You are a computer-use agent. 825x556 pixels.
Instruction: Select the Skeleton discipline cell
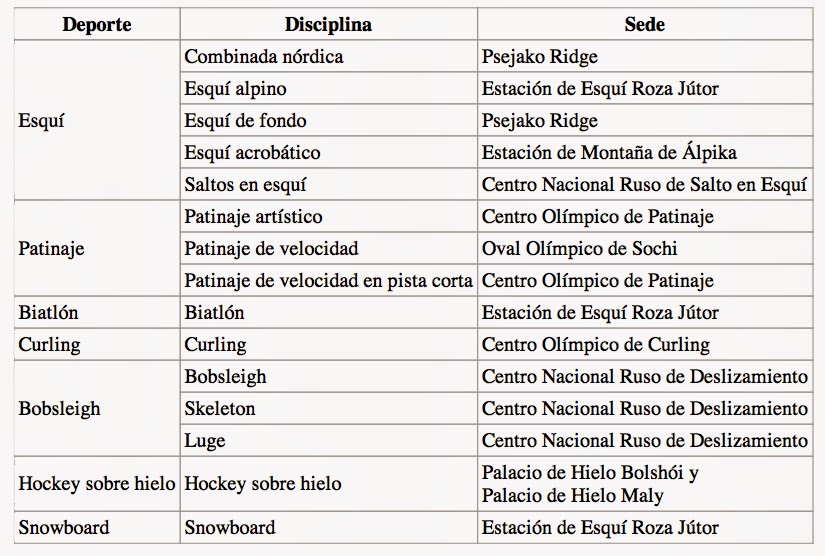click(x=220, y=409)
